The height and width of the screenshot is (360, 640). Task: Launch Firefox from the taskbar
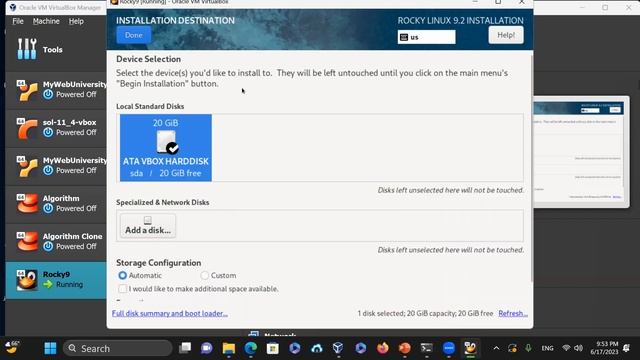pos(382,348)
